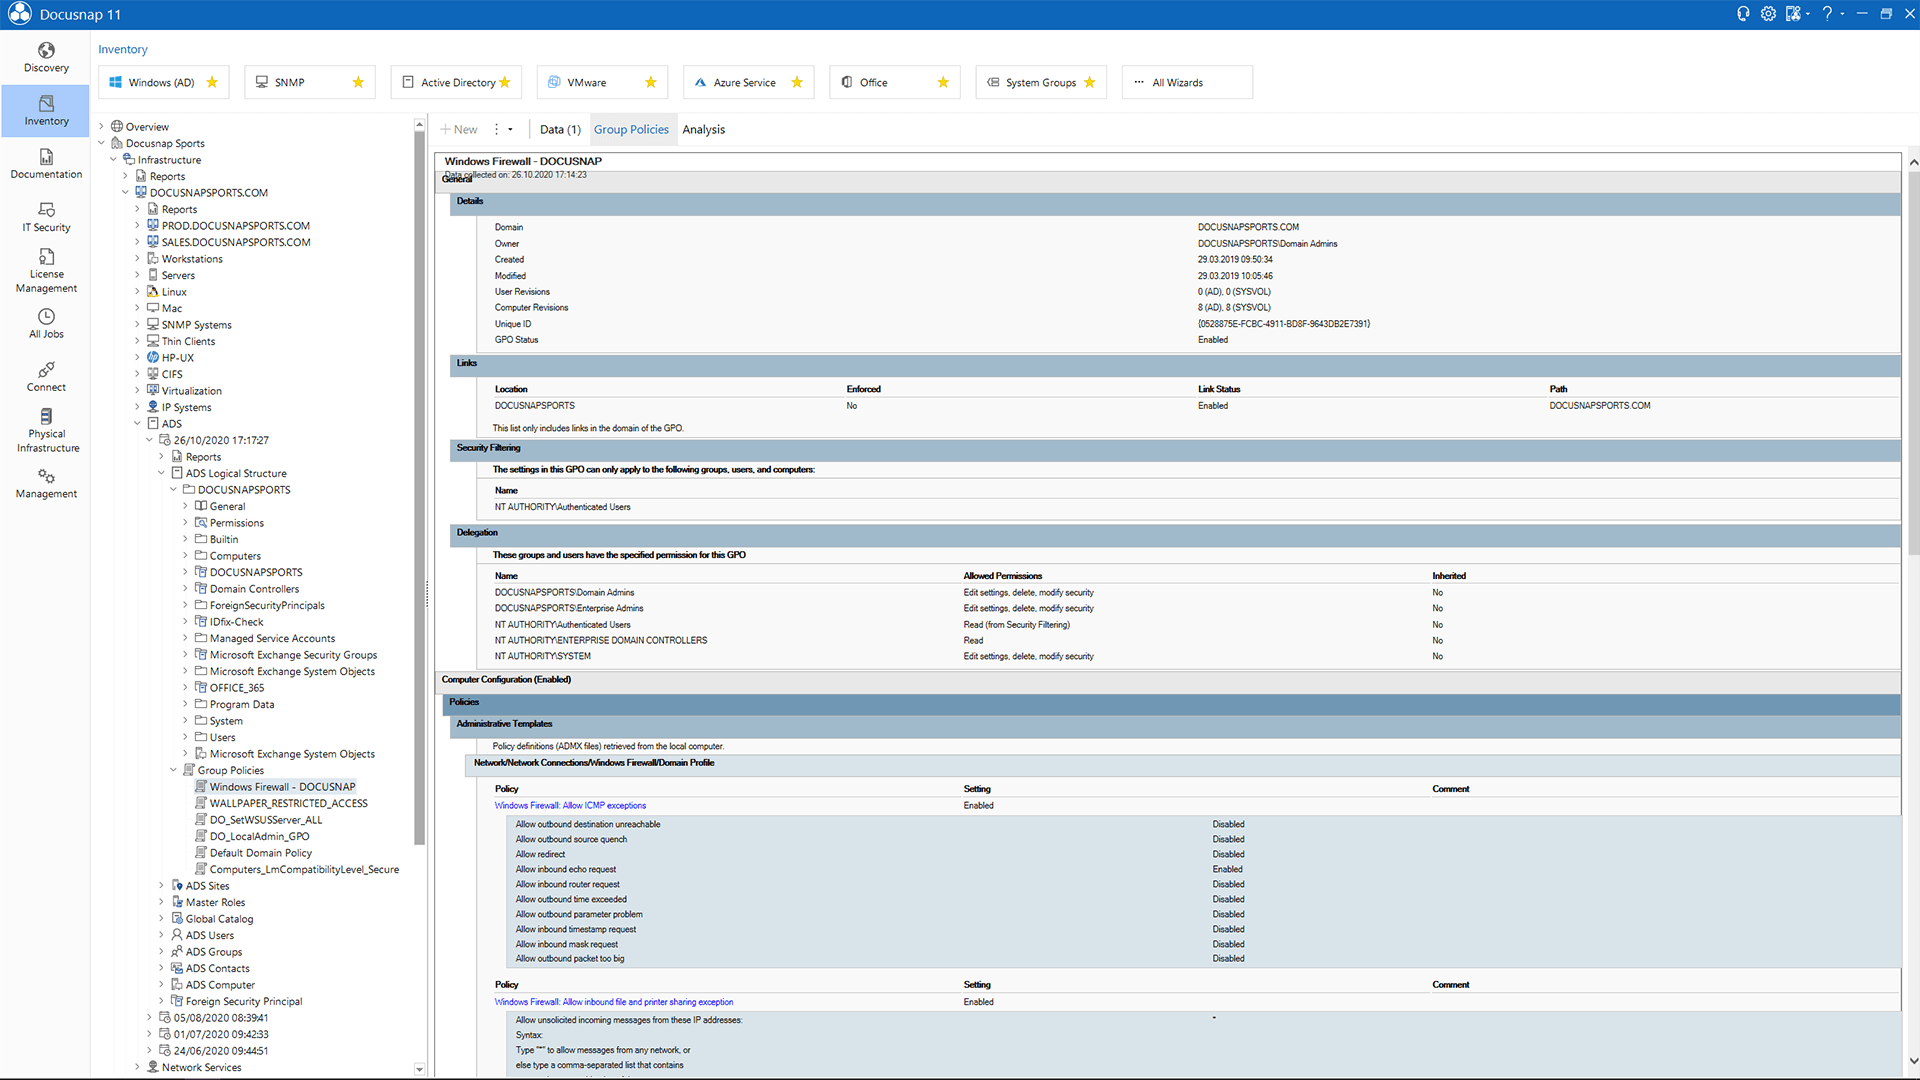Click the Docusnap logo icon
Screen dimensions: 1920x1080
[20, 14]
